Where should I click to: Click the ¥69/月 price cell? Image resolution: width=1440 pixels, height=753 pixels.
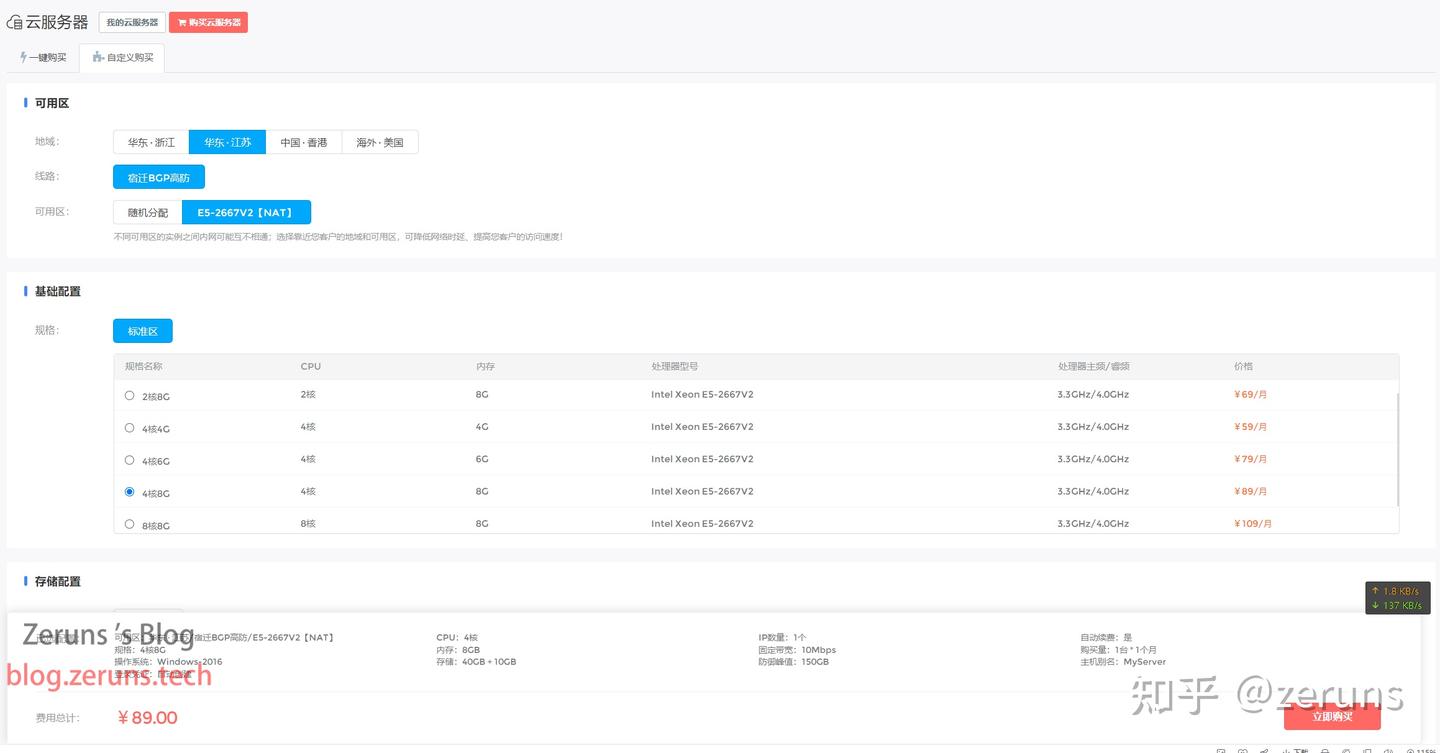pos(1251,395)
